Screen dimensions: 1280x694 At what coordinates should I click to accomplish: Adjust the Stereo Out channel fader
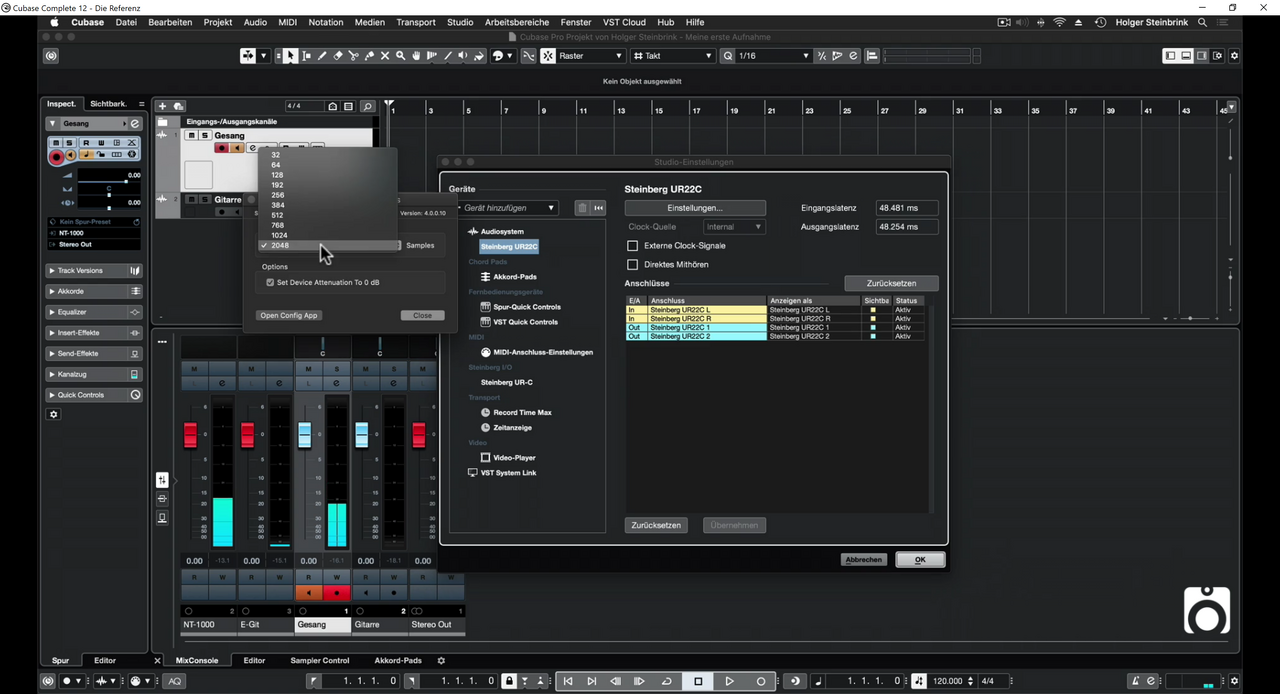click(418, 435)
